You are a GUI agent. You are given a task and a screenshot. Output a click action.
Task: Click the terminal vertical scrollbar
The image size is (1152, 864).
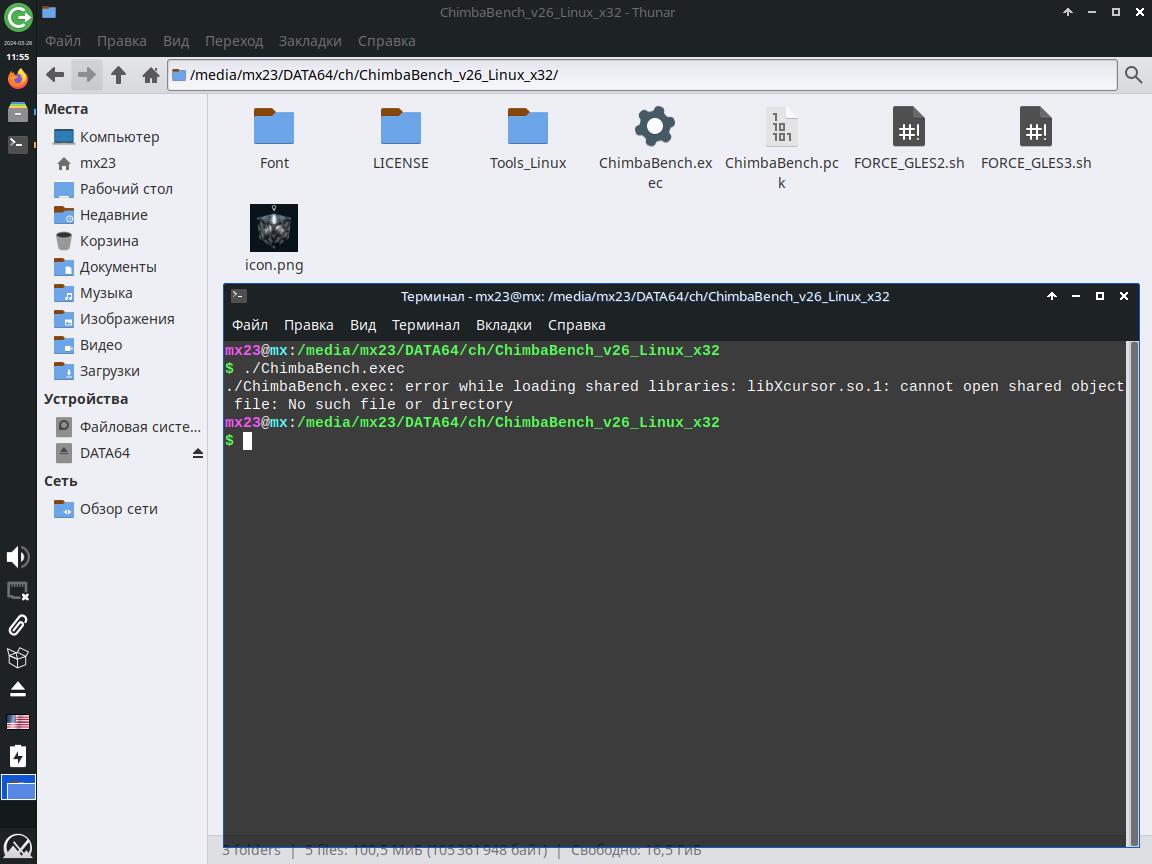point(1132,590)
